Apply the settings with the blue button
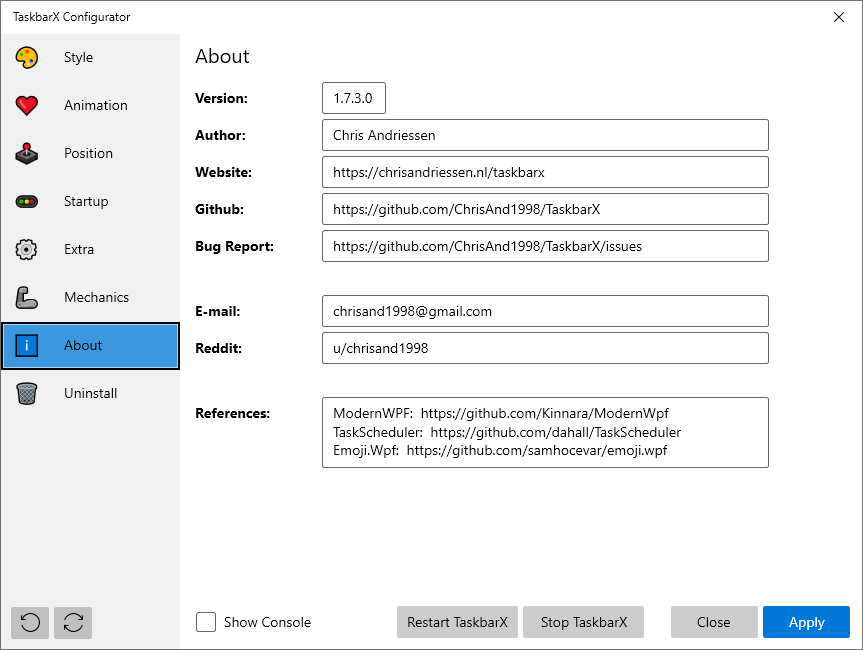This screenshot has width=863, height=650. [806, 622]
